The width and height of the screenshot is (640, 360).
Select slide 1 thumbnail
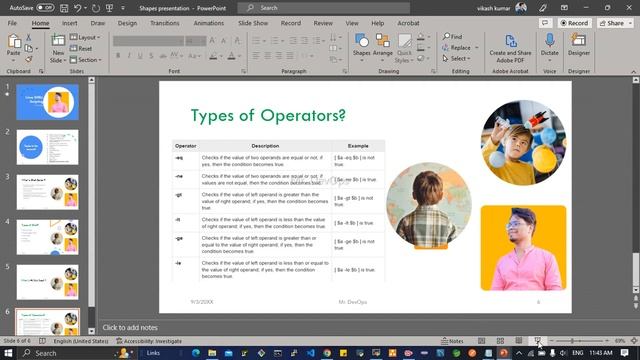[47, 102]
